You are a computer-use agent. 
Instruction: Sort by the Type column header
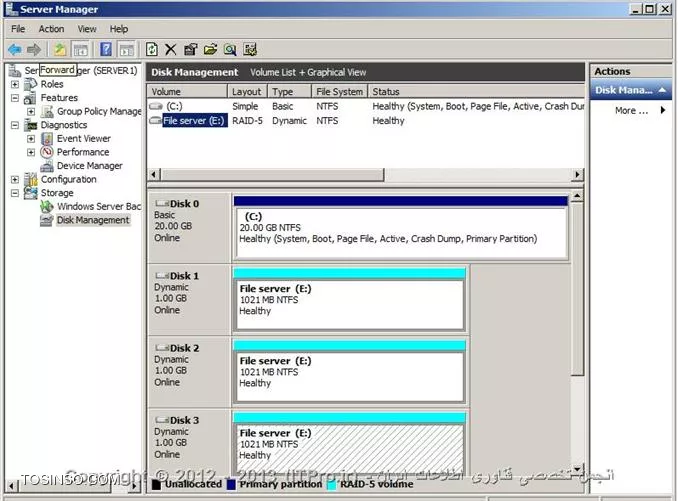point(289,92)
